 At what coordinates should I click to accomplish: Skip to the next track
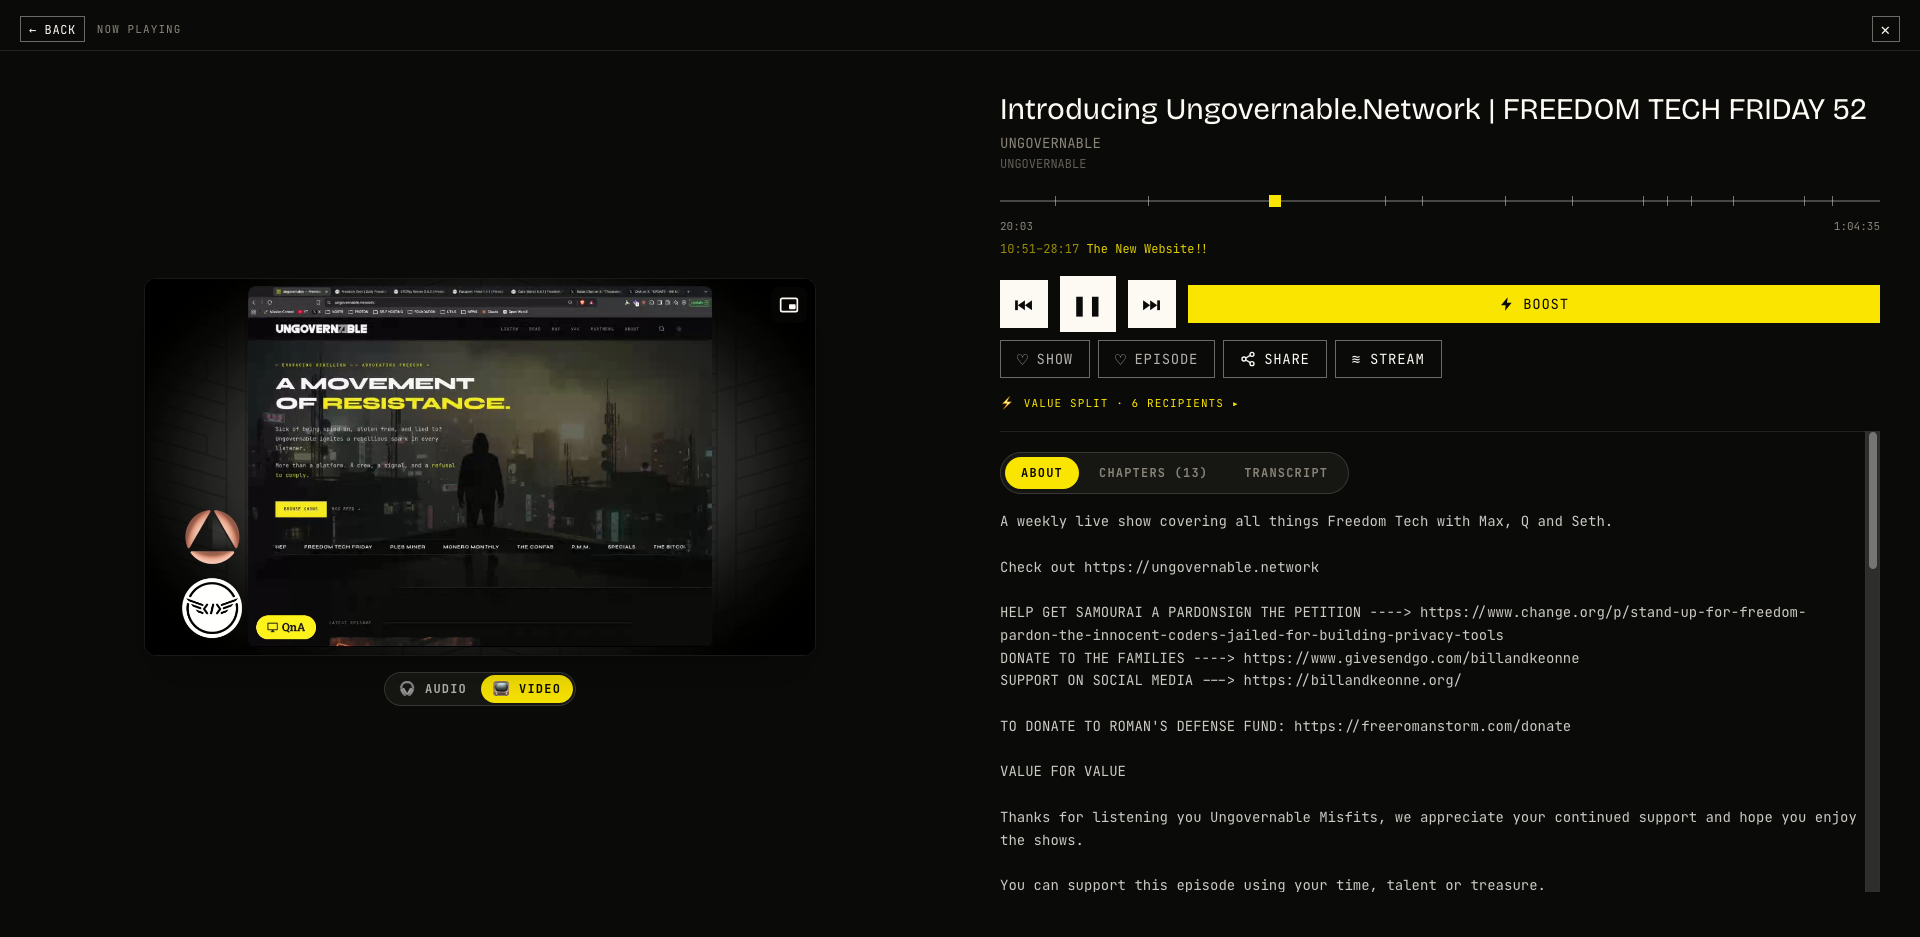(x=1152, y=304)
